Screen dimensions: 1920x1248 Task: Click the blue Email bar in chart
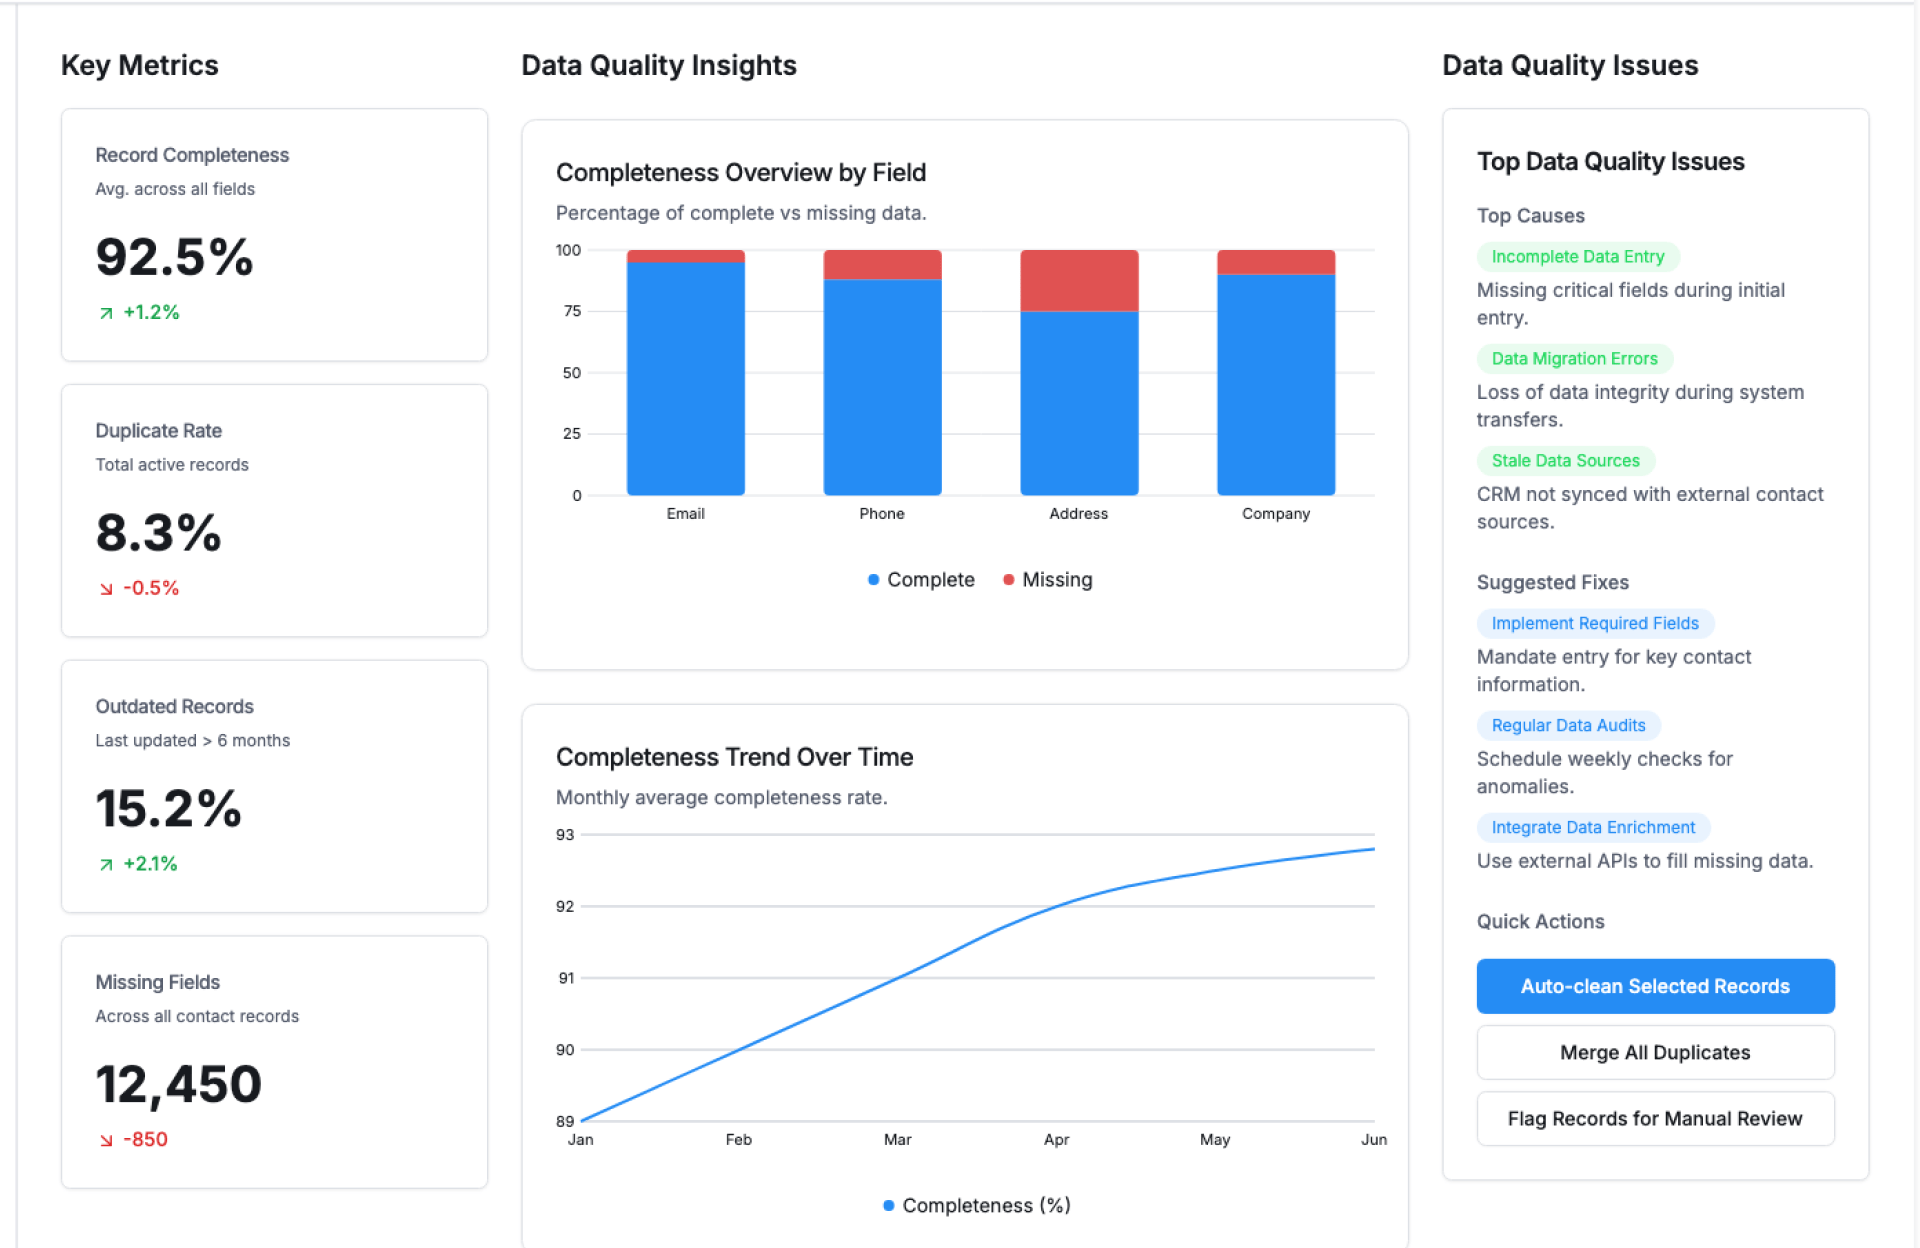click(x=685, y=380)
